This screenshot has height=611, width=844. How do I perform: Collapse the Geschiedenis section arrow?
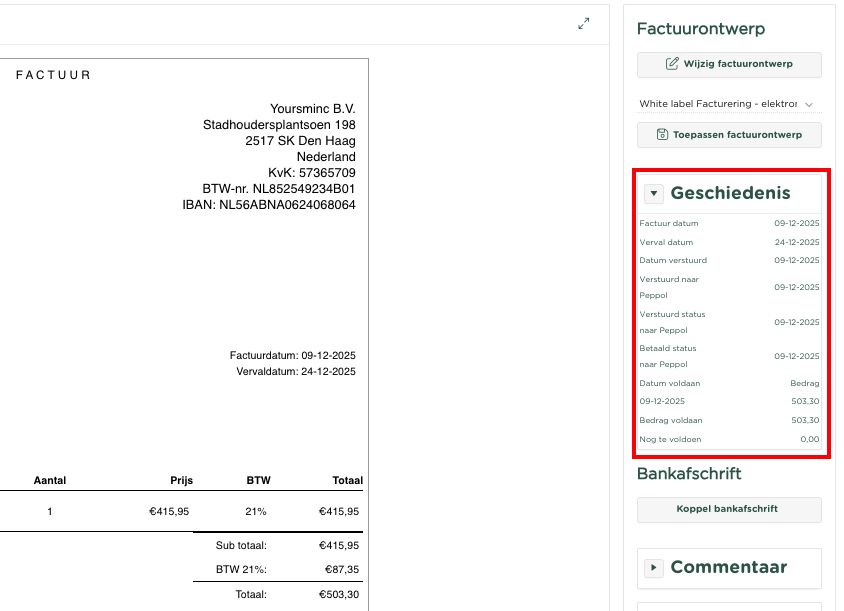pyautogui.click(x=654, y=194)
